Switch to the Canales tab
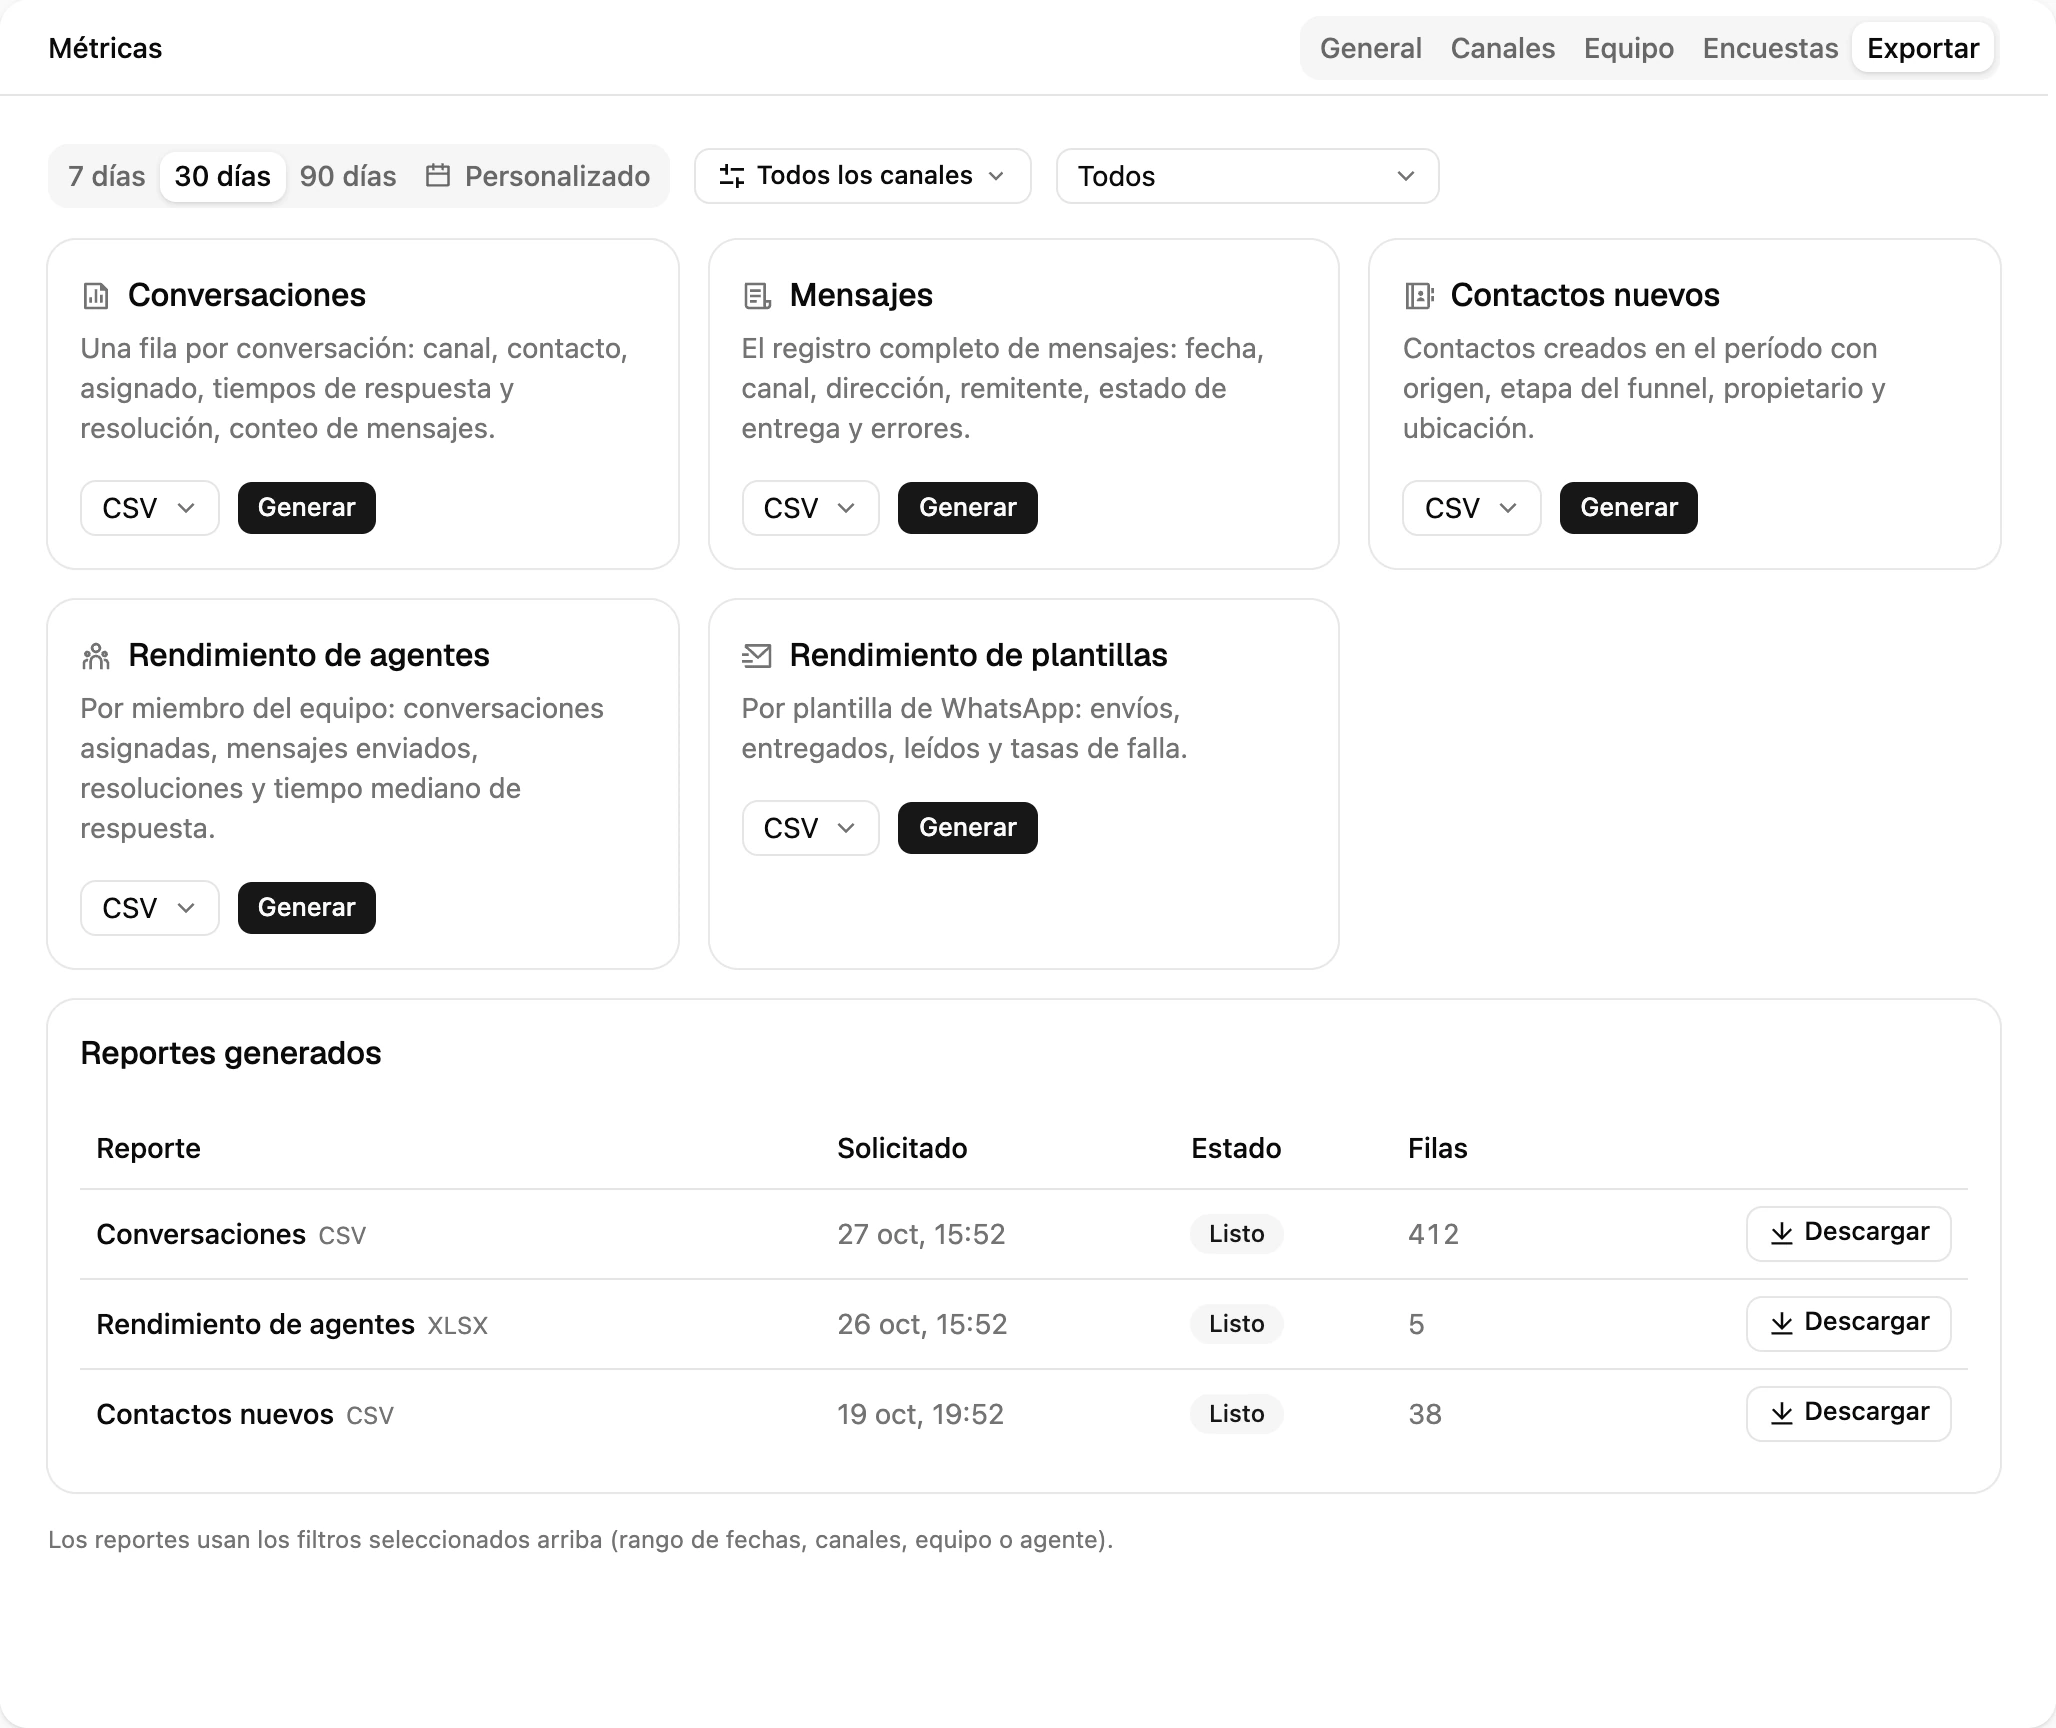 click(1503, 48)
